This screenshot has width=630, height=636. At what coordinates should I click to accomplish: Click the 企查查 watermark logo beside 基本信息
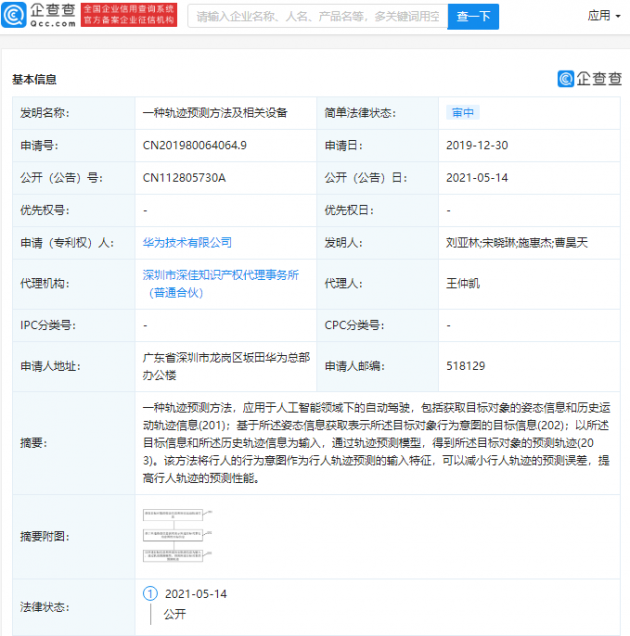[589, 79]
